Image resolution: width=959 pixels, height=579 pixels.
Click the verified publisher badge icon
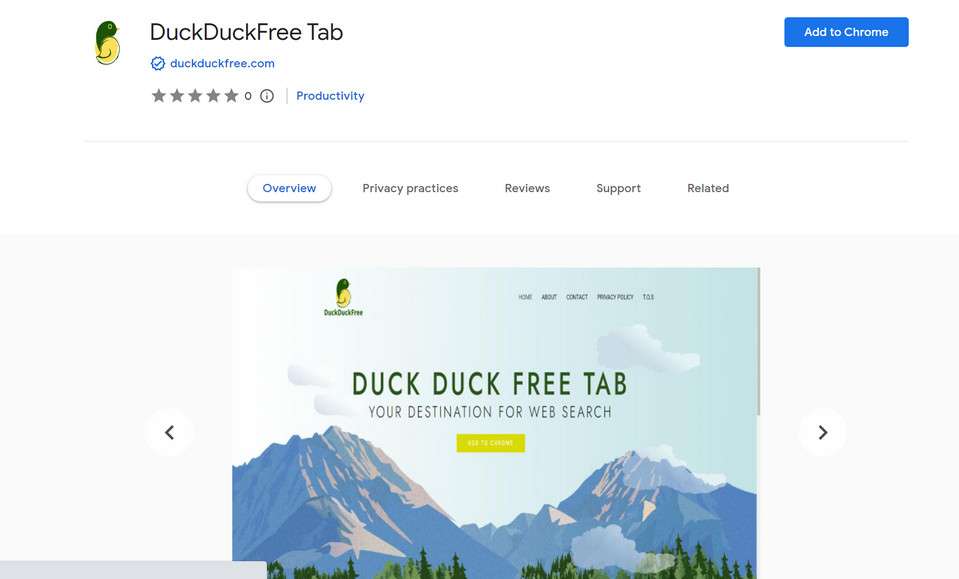158,64
